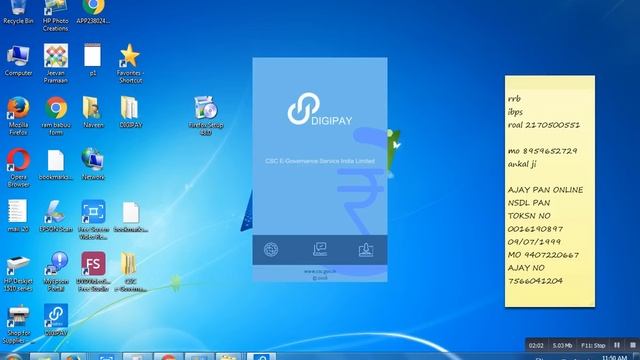
Task: Select the APP238024 Chrome file icon
Action: tap(93, 12)
